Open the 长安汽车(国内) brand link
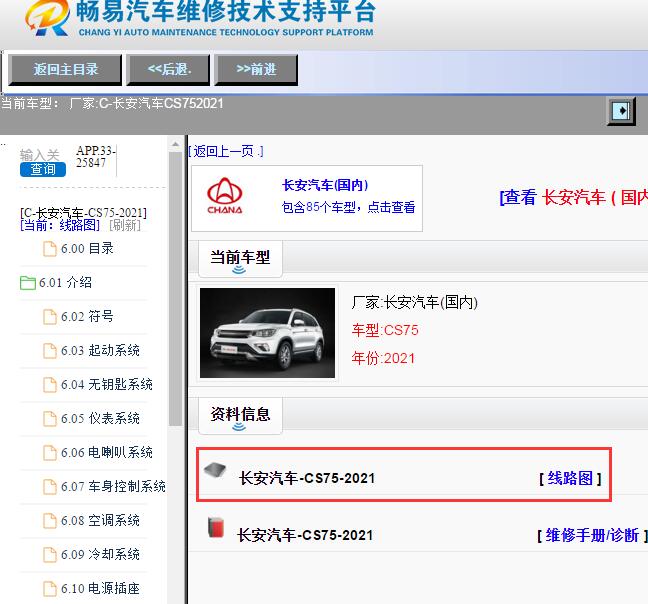Image resolution: width=648 pixels, height=604 pixels. (x=325, y=185)
